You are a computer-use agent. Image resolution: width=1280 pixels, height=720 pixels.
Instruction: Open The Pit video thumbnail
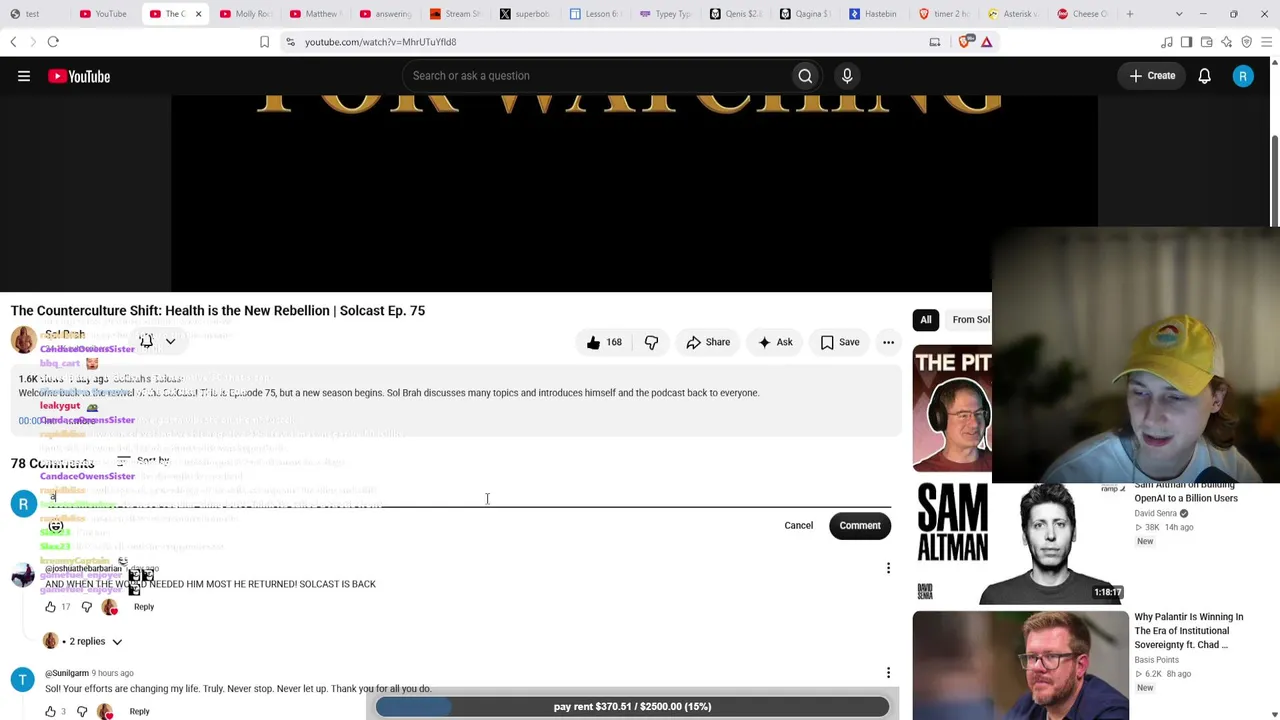point(952,409)
